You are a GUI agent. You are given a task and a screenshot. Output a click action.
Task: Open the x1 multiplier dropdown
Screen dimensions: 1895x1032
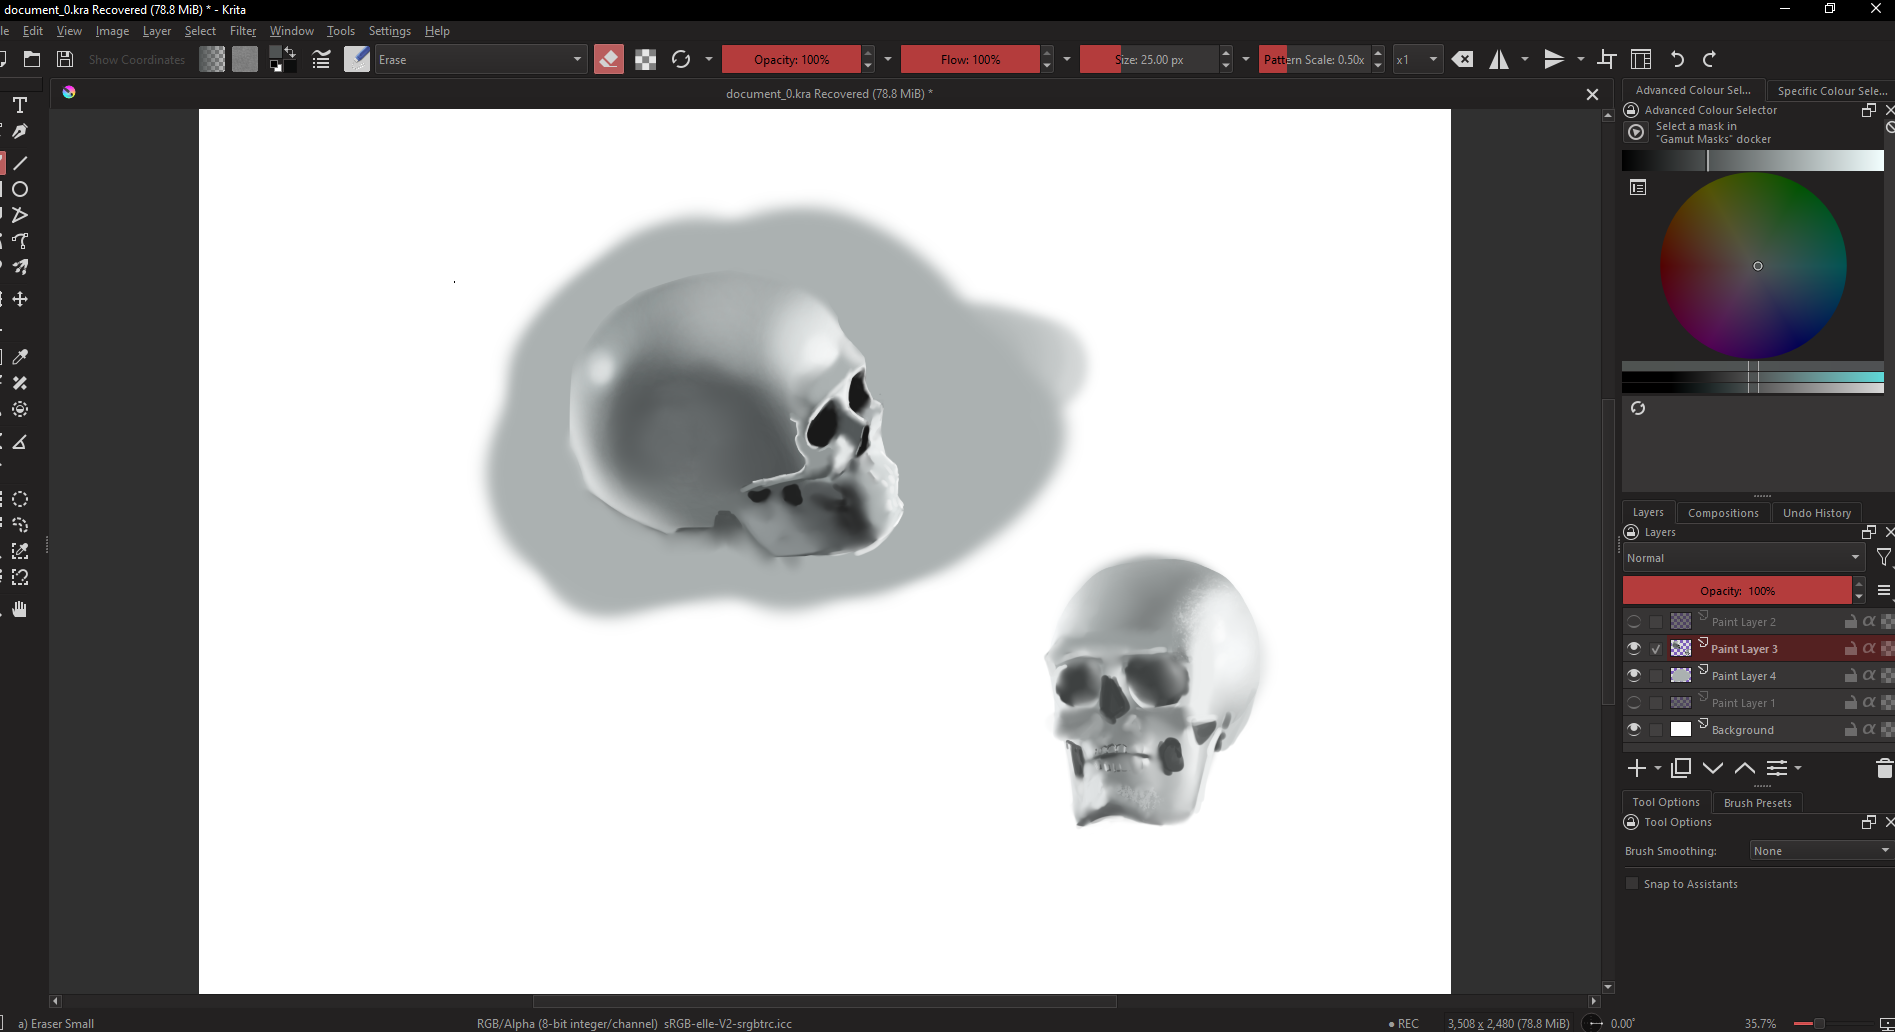[x=1417, y=59]
